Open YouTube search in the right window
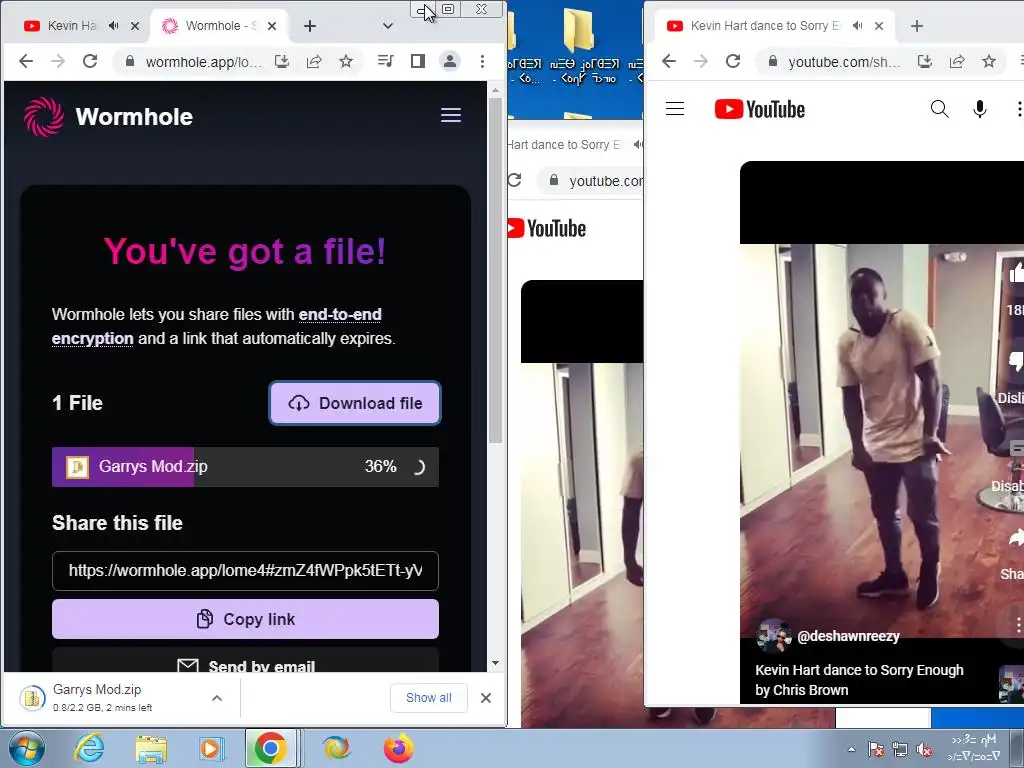This screenshot has width=1024, height=768. [x=940, y=109]
